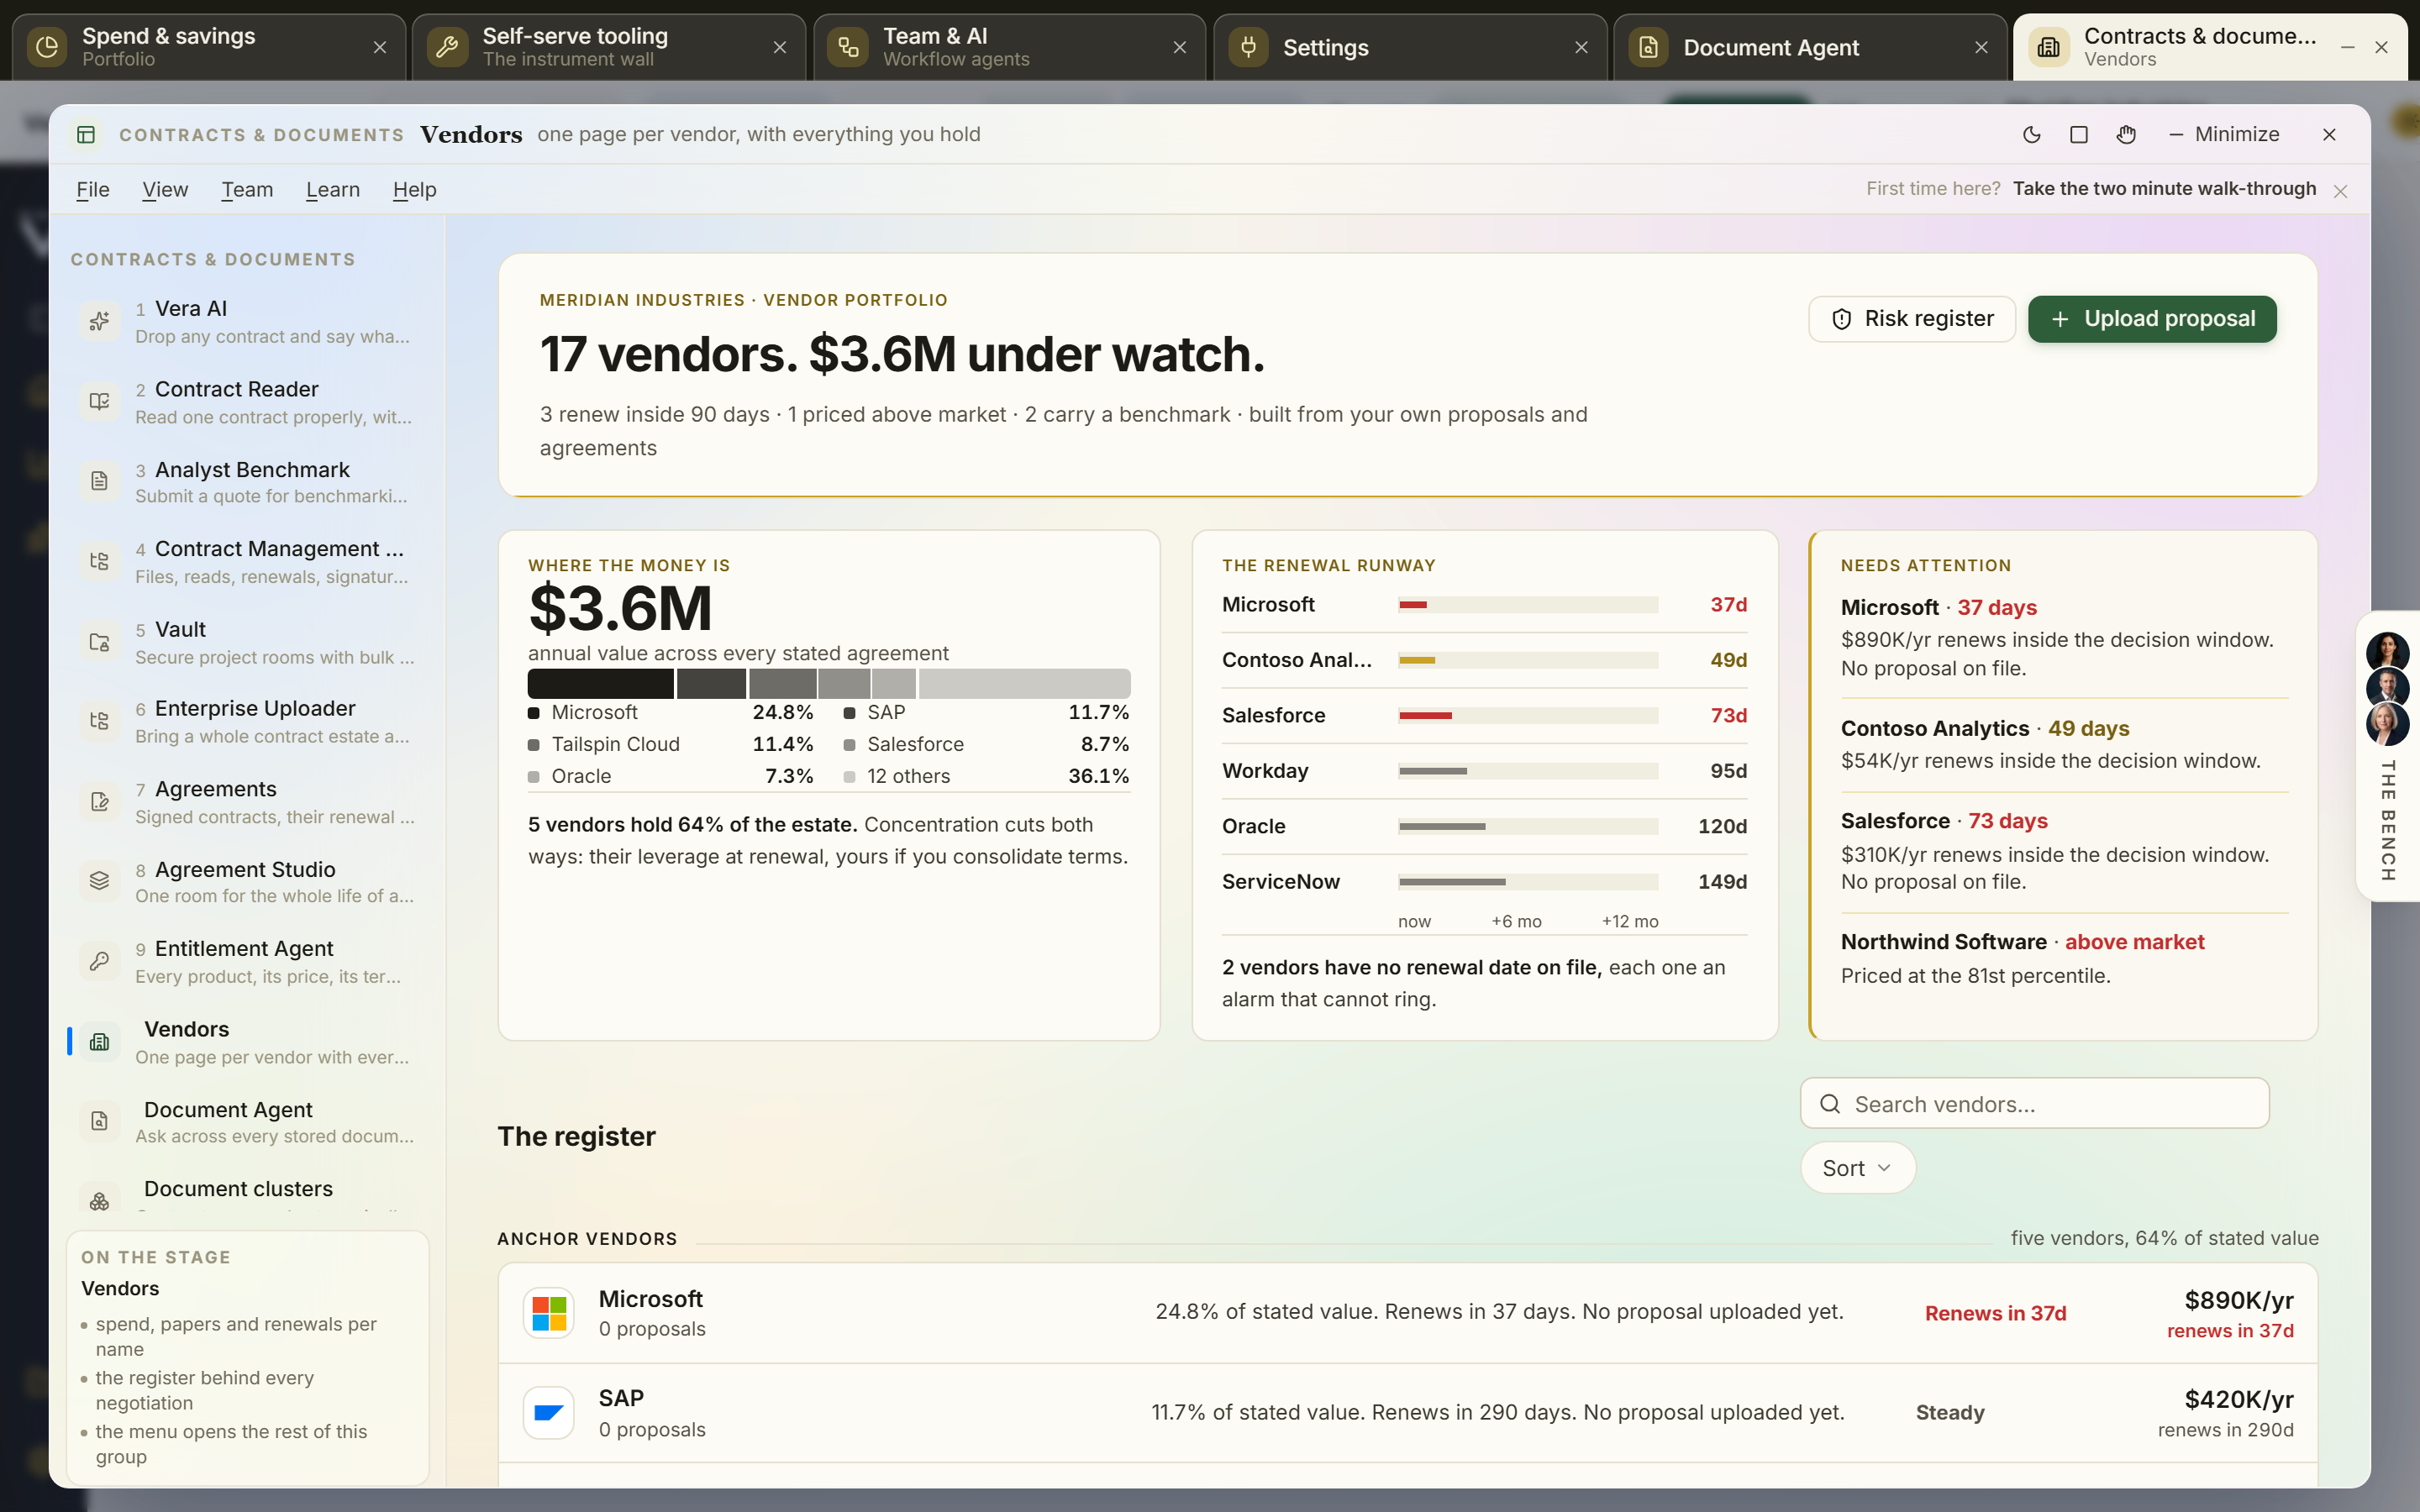Screen dimensions: 2420x1512
Task: Switch to the Spend & savings tab
Action: click(x=208, y=47)
